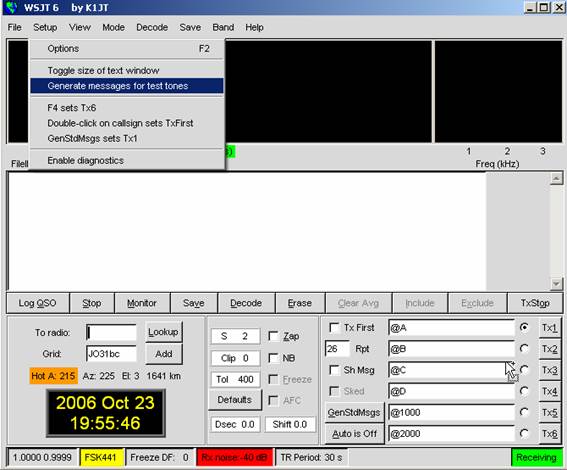567x470 pixels.
Task: Click the @A message text field
Action: click(x=451, y=328)
